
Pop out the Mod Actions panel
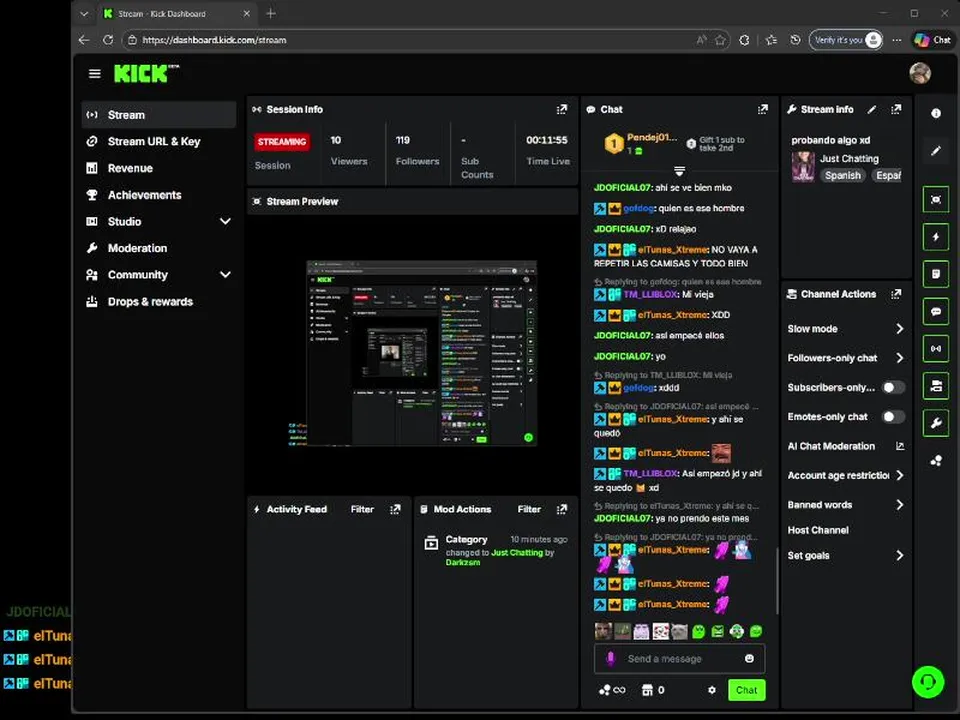[561, 509]
